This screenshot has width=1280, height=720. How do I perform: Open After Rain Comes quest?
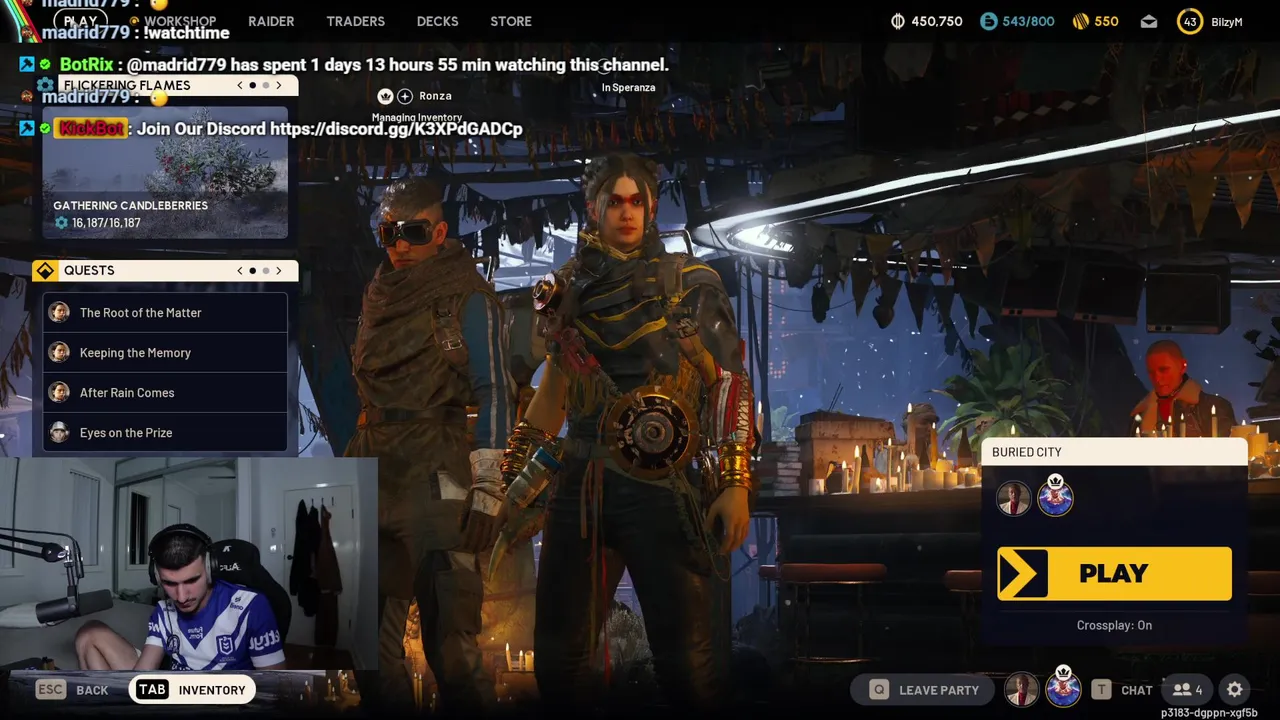165,392
